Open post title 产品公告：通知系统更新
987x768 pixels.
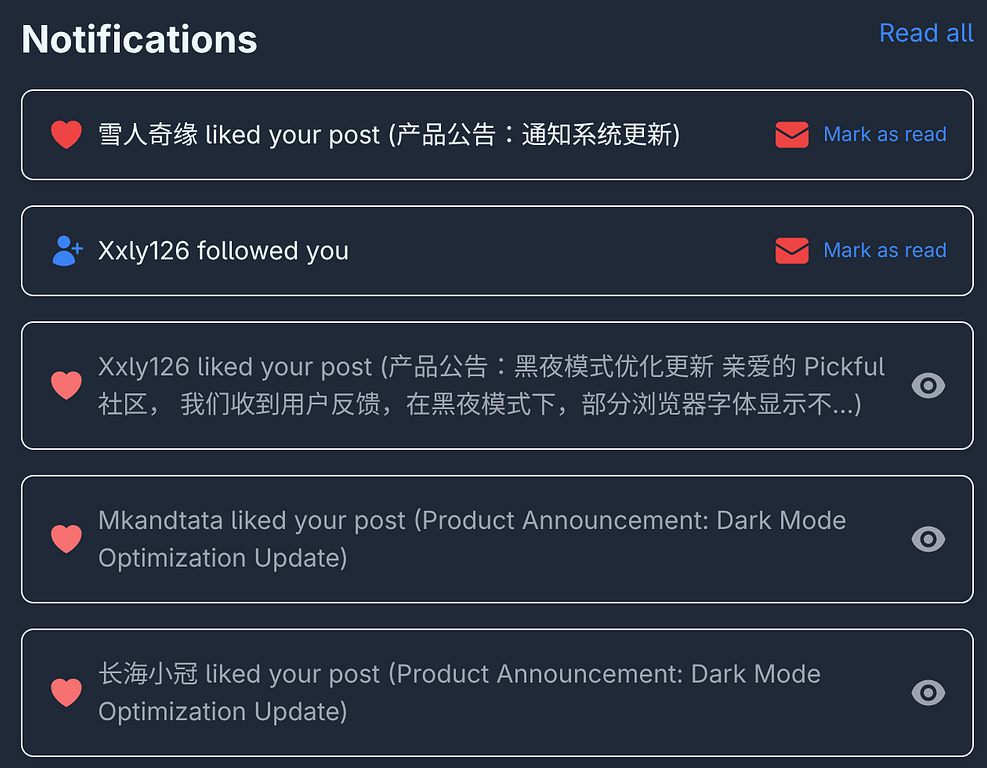point(534,135)
